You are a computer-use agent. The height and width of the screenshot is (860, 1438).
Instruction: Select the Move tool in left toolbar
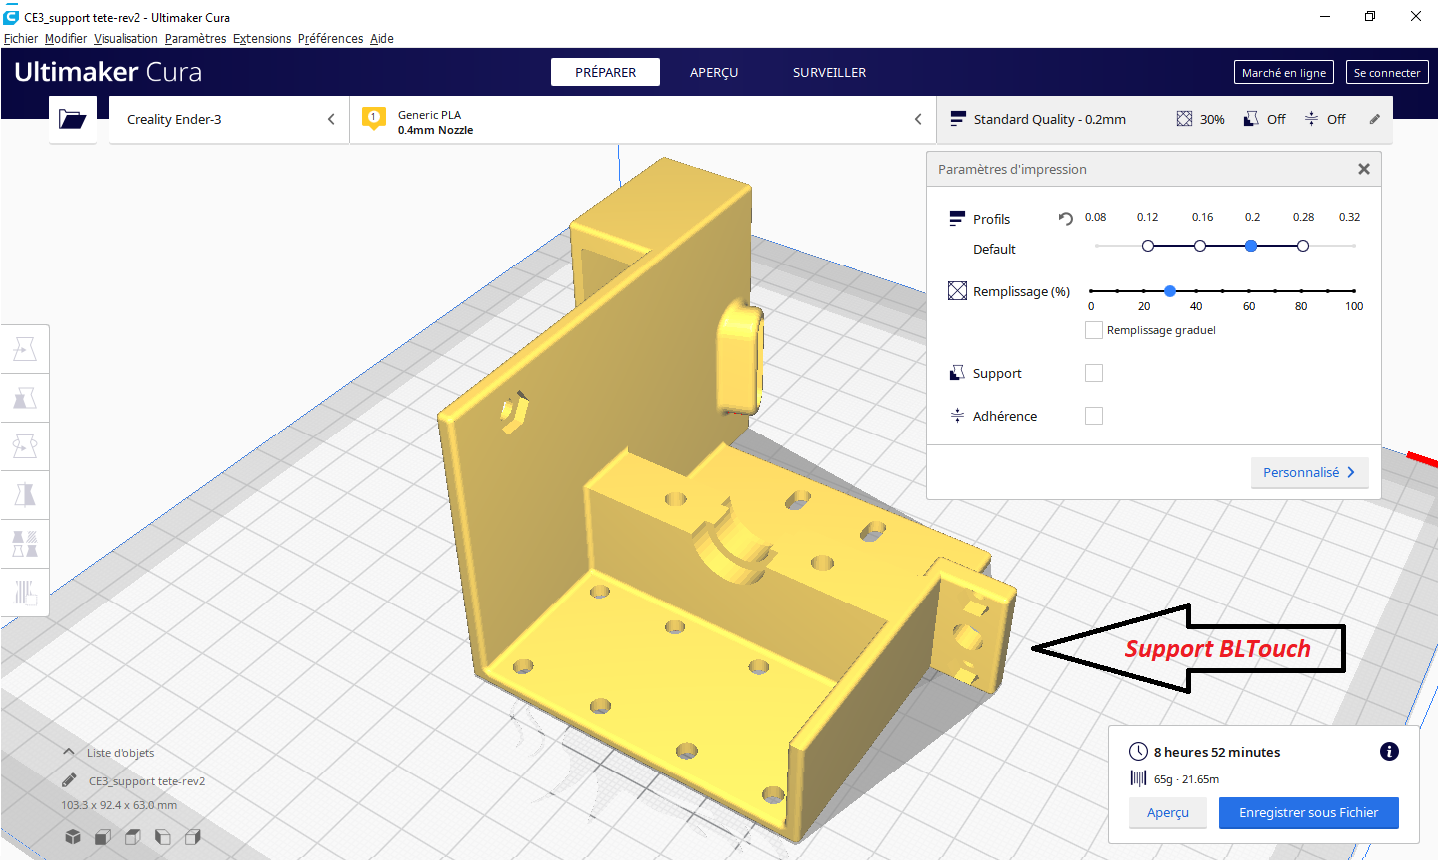pyautogui.click(x=25, y=349)
